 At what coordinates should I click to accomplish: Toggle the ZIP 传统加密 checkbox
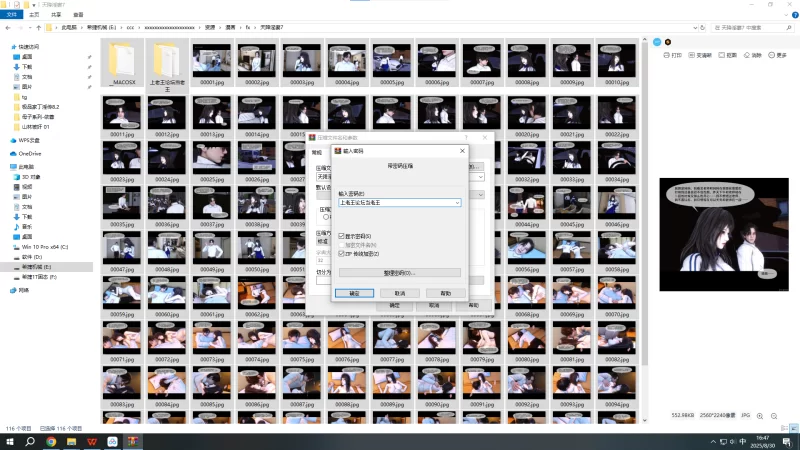341,254
